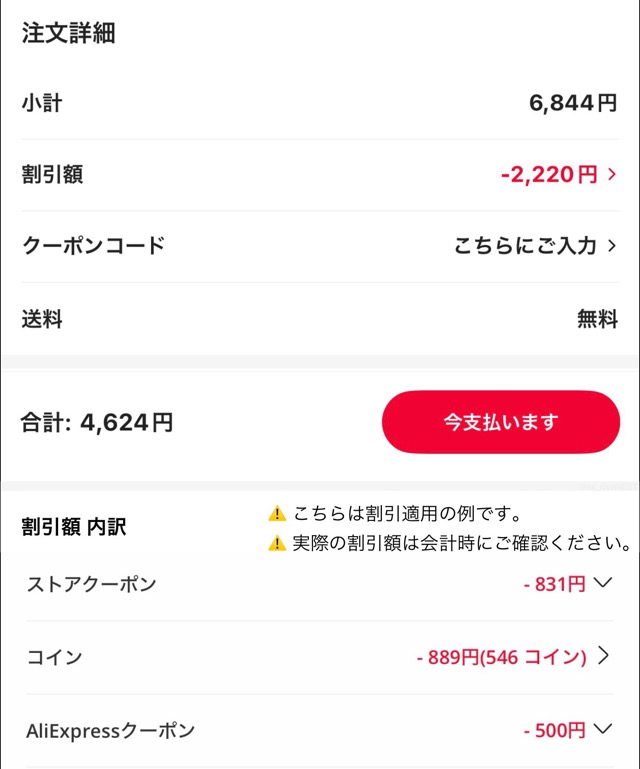640x769 pixels.
Task: Click the -831円 store coupon amount
Action: pyautogui.click(x=554, y=584)
